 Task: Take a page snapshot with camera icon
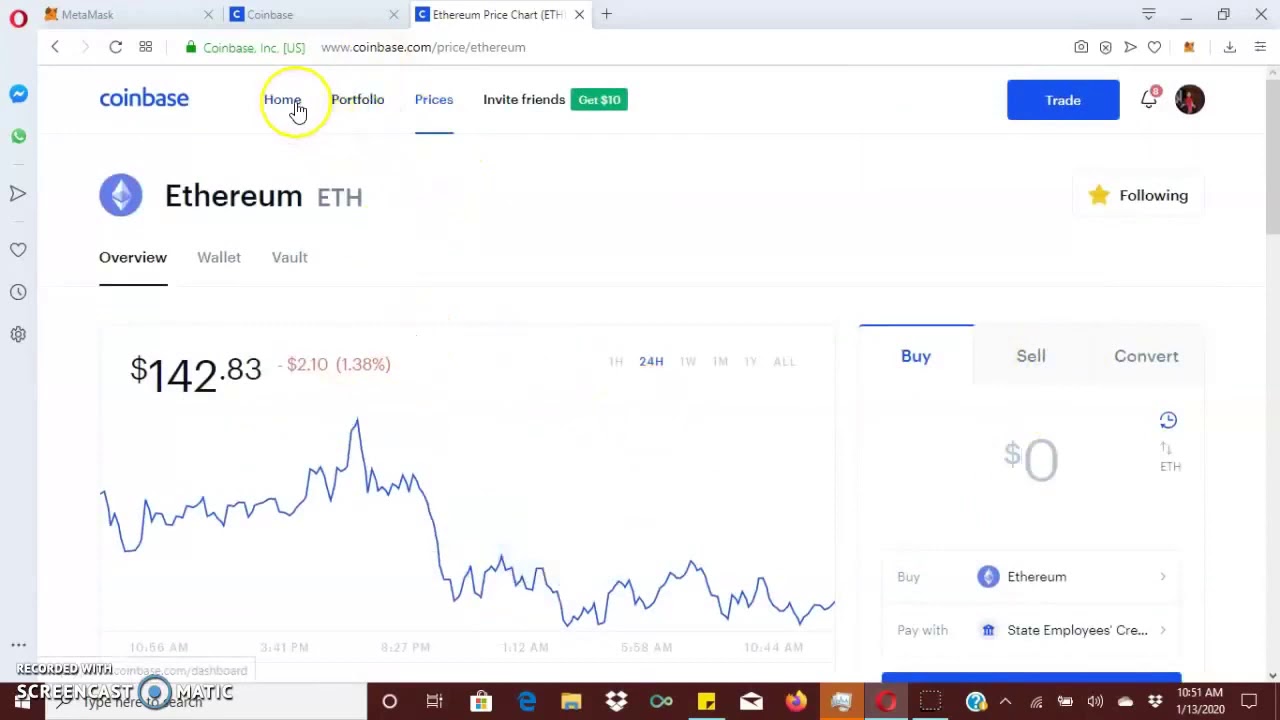click(1081, 47)
